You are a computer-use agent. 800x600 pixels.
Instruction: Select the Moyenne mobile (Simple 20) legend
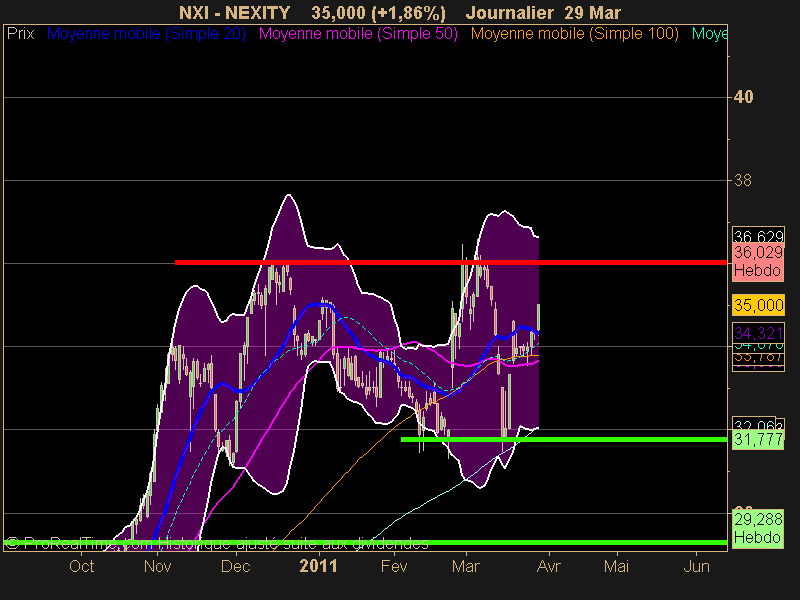click(x=146, y=34)
